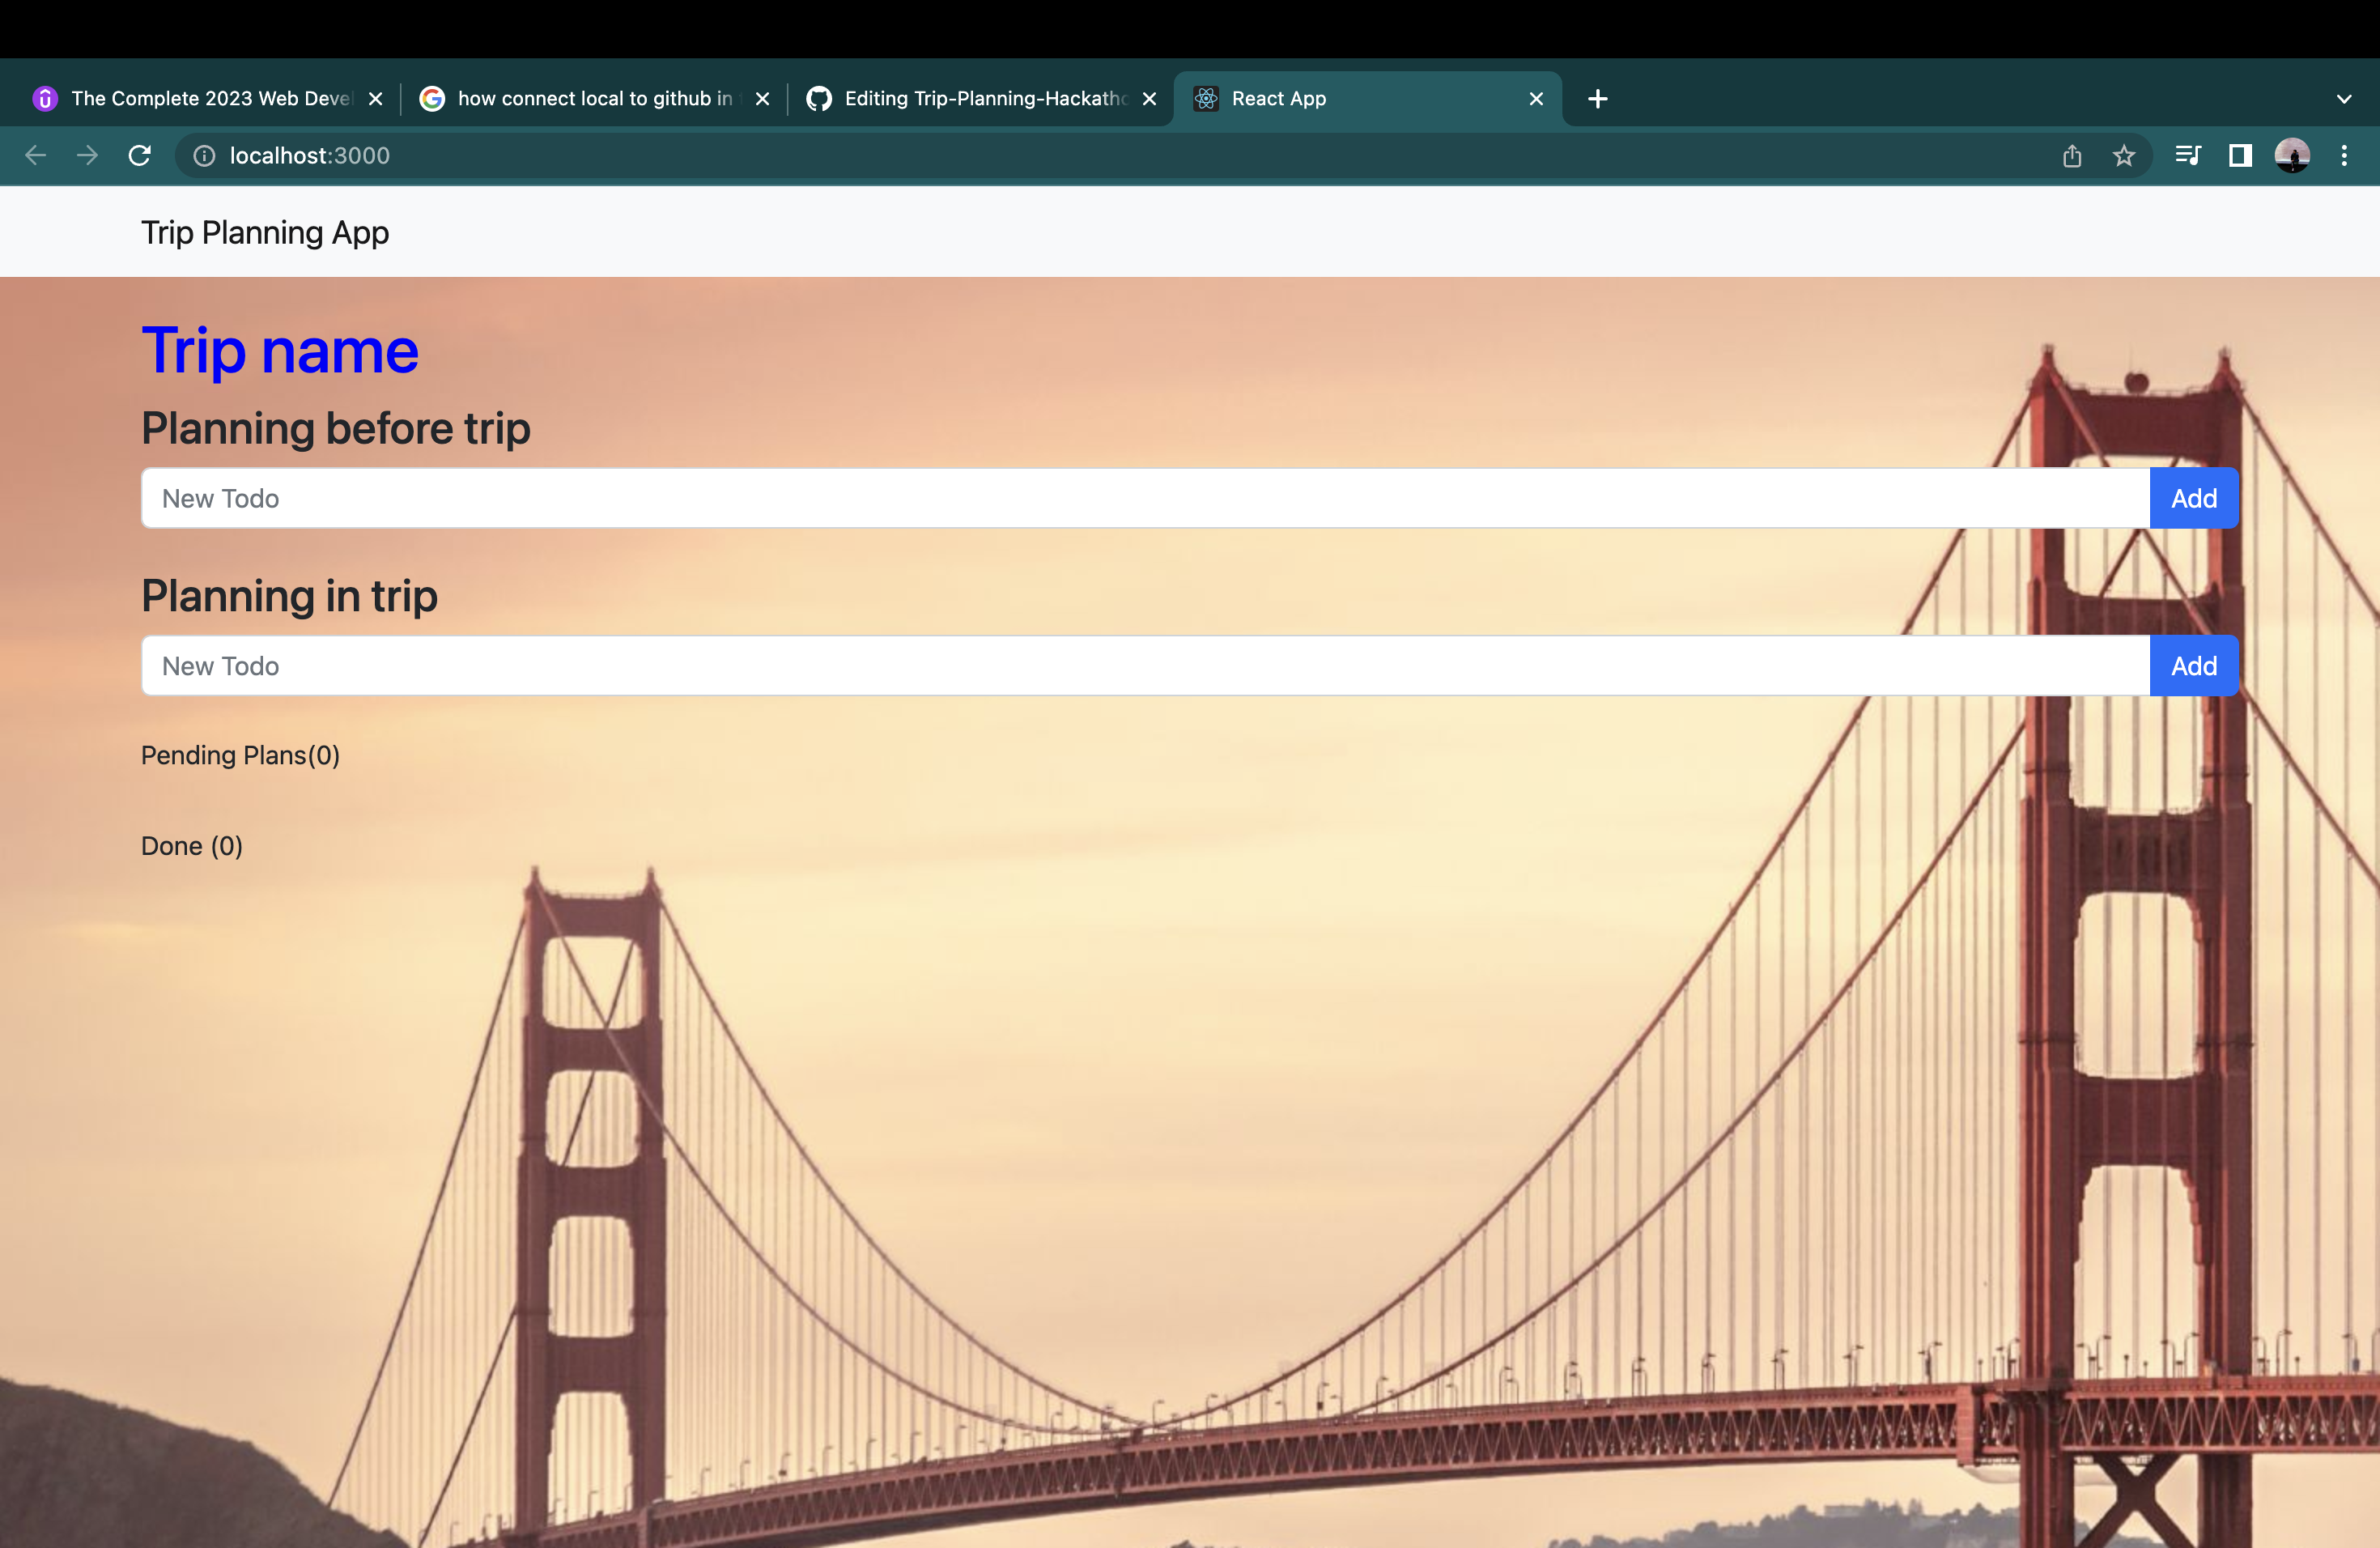
Task: Click the Planning in trip heading
Action: pyautogui.click(x=290, y=597)
